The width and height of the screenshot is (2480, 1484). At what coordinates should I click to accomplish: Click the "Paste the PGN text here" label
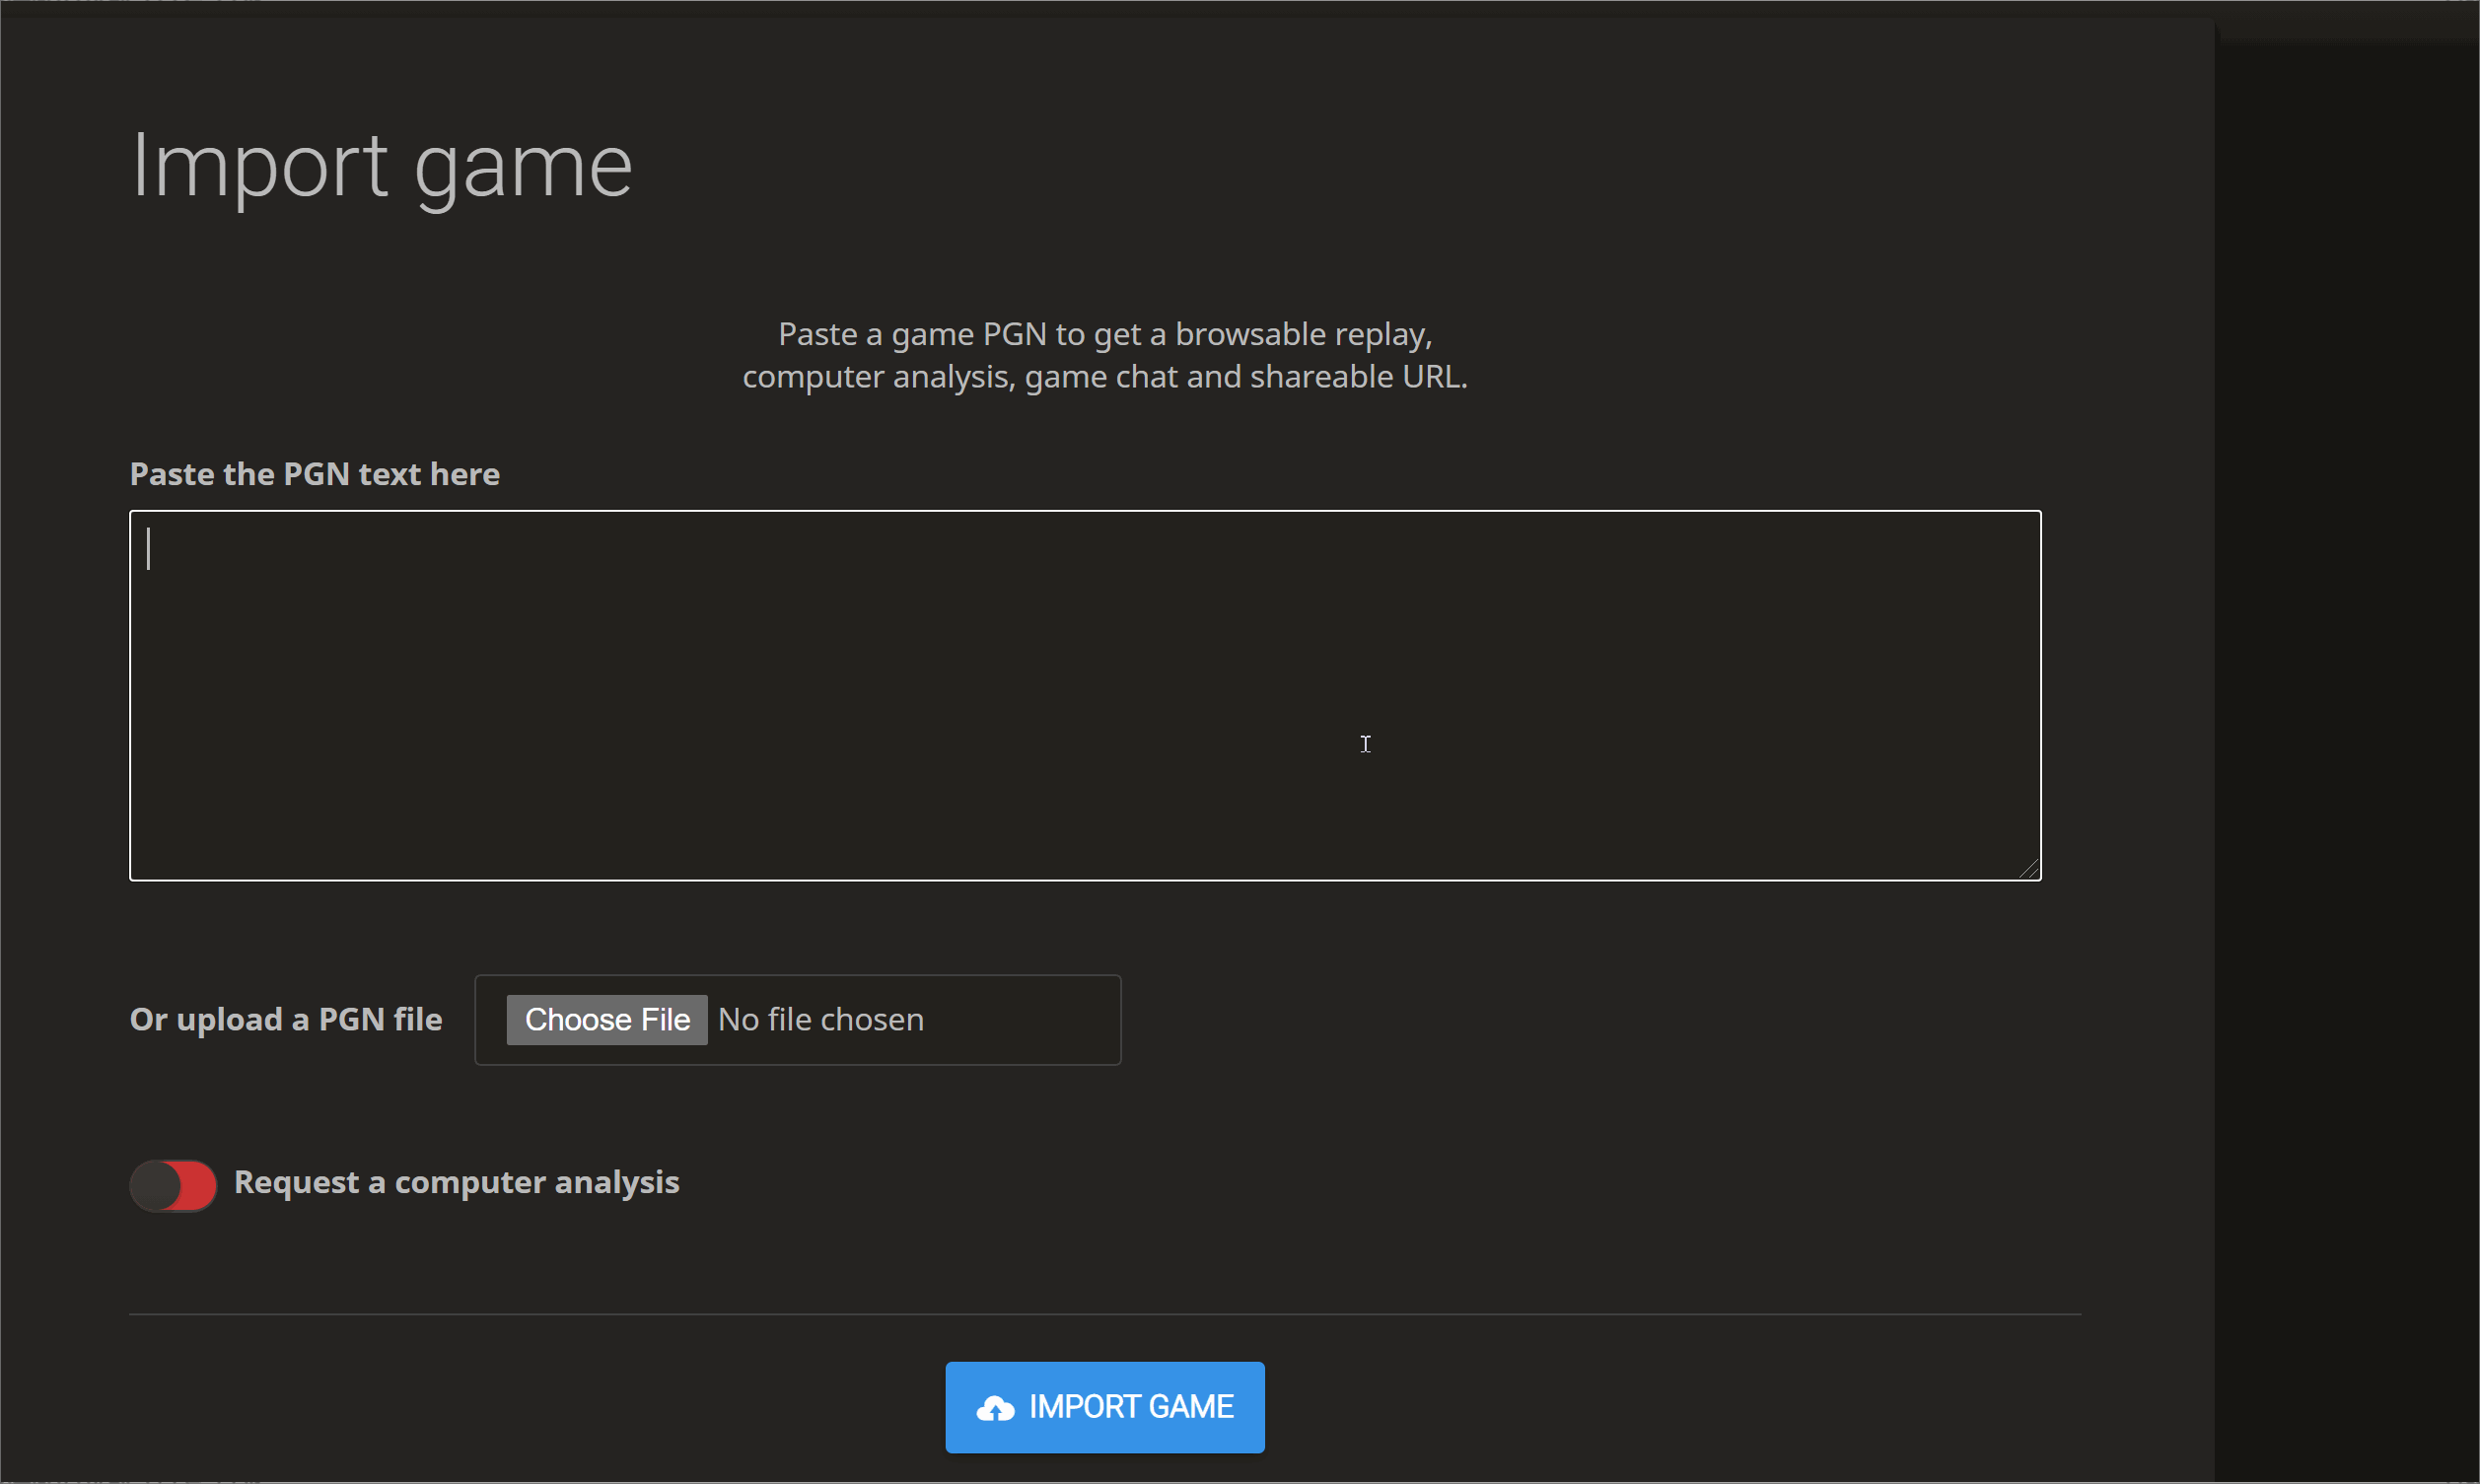click(314, 474)
